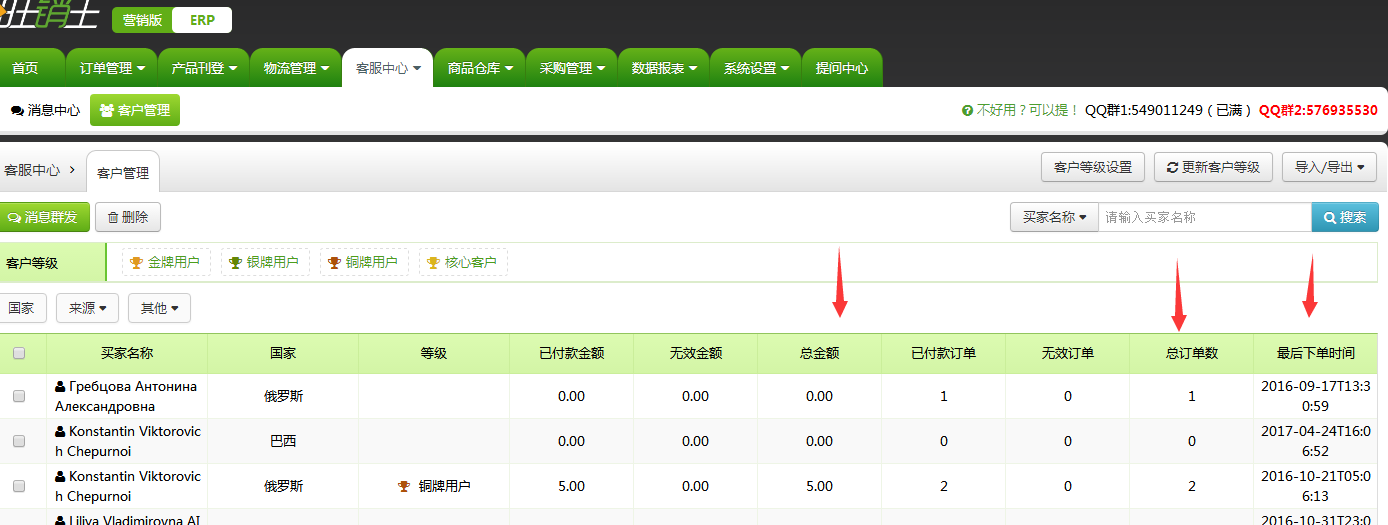Viewport: 1388px width, 525px height.
Task: Click the 消息群发 button
Action: 43,217
